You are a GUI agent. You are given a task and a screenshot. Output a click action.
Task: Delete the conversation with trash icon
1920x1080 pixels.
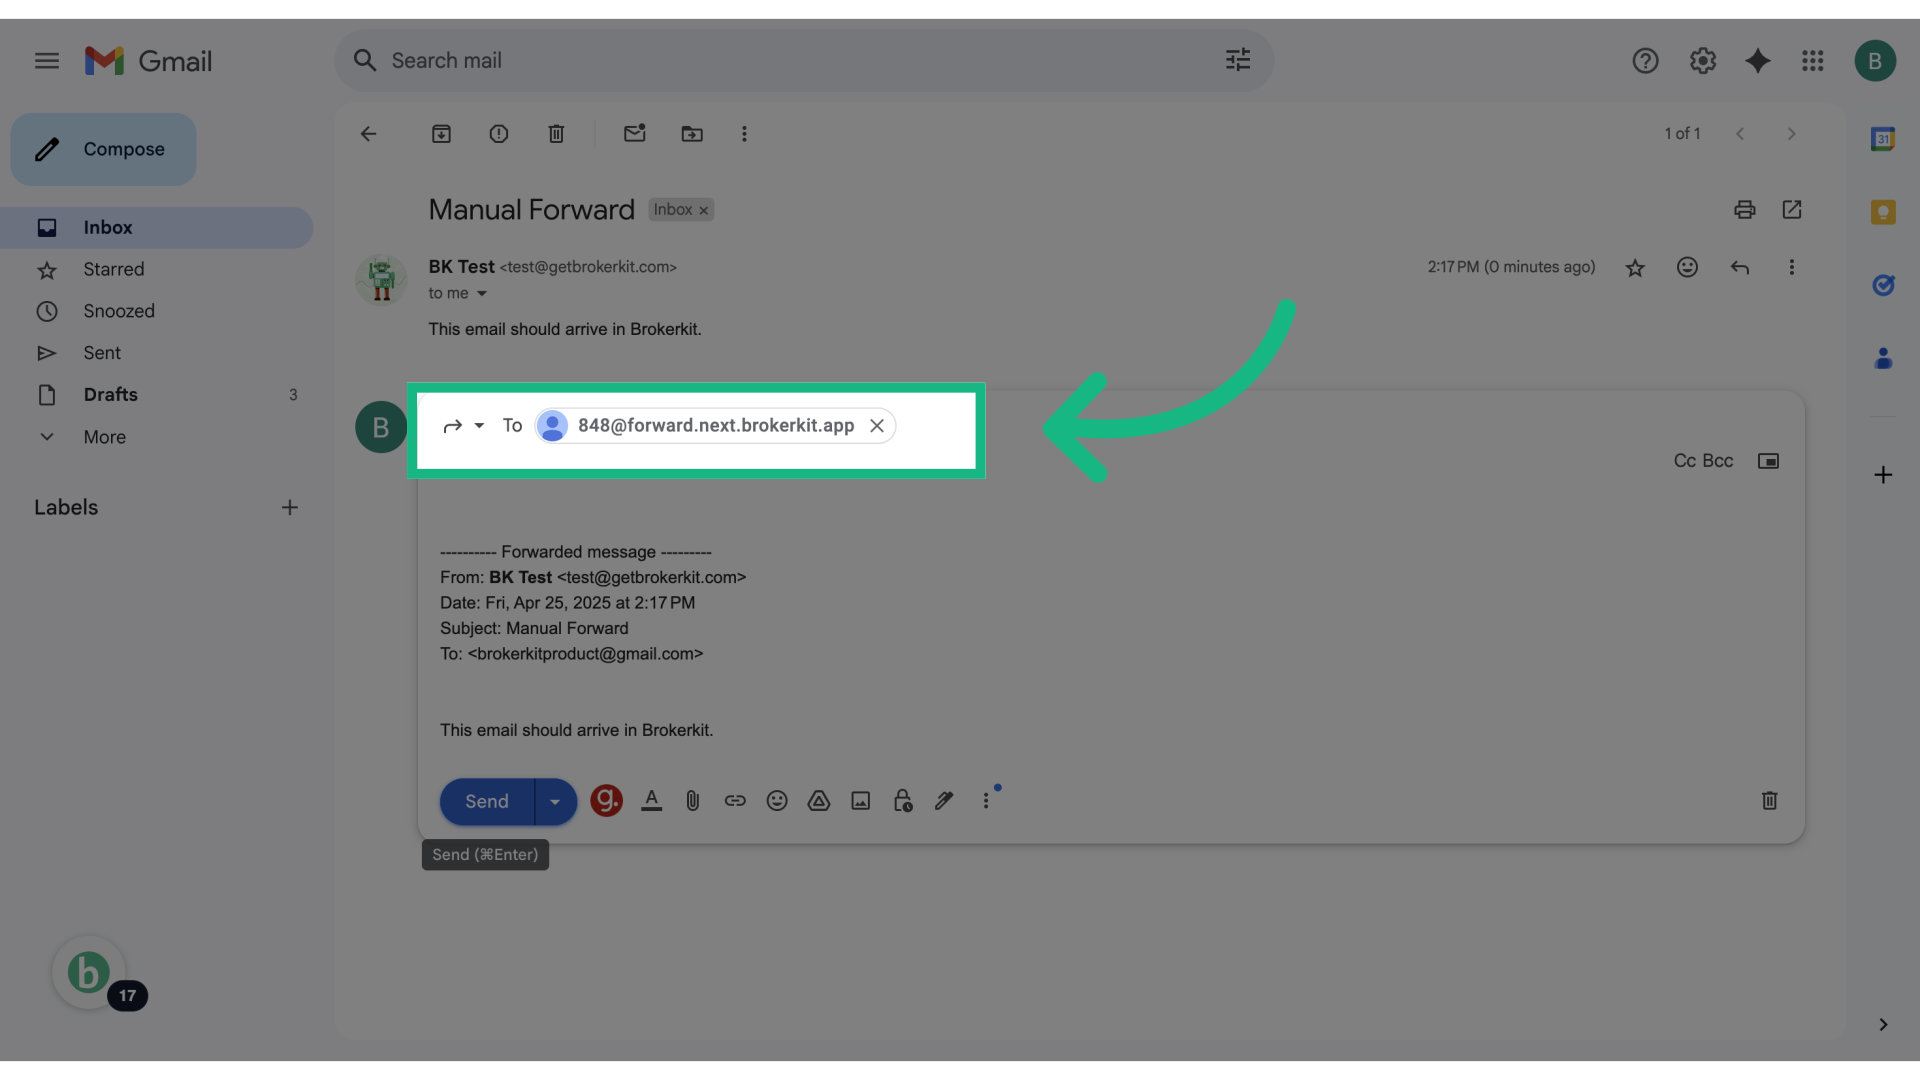tap(557, 134)
